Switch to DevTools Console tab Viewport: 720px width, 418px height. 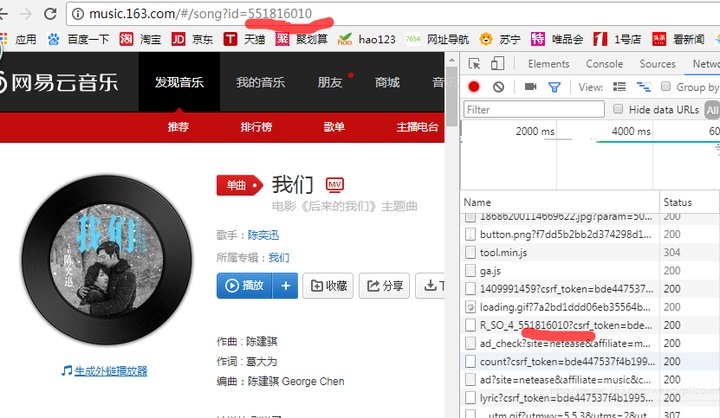point(604,64)
